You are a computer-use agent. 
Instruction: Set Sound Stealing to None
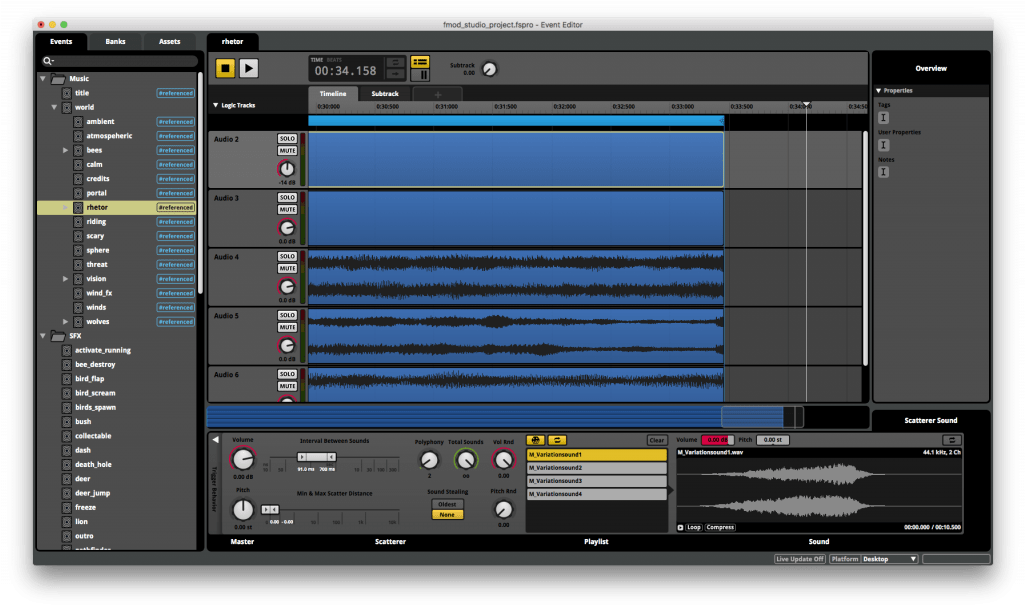pyautogui.click(x=447, y=515)
